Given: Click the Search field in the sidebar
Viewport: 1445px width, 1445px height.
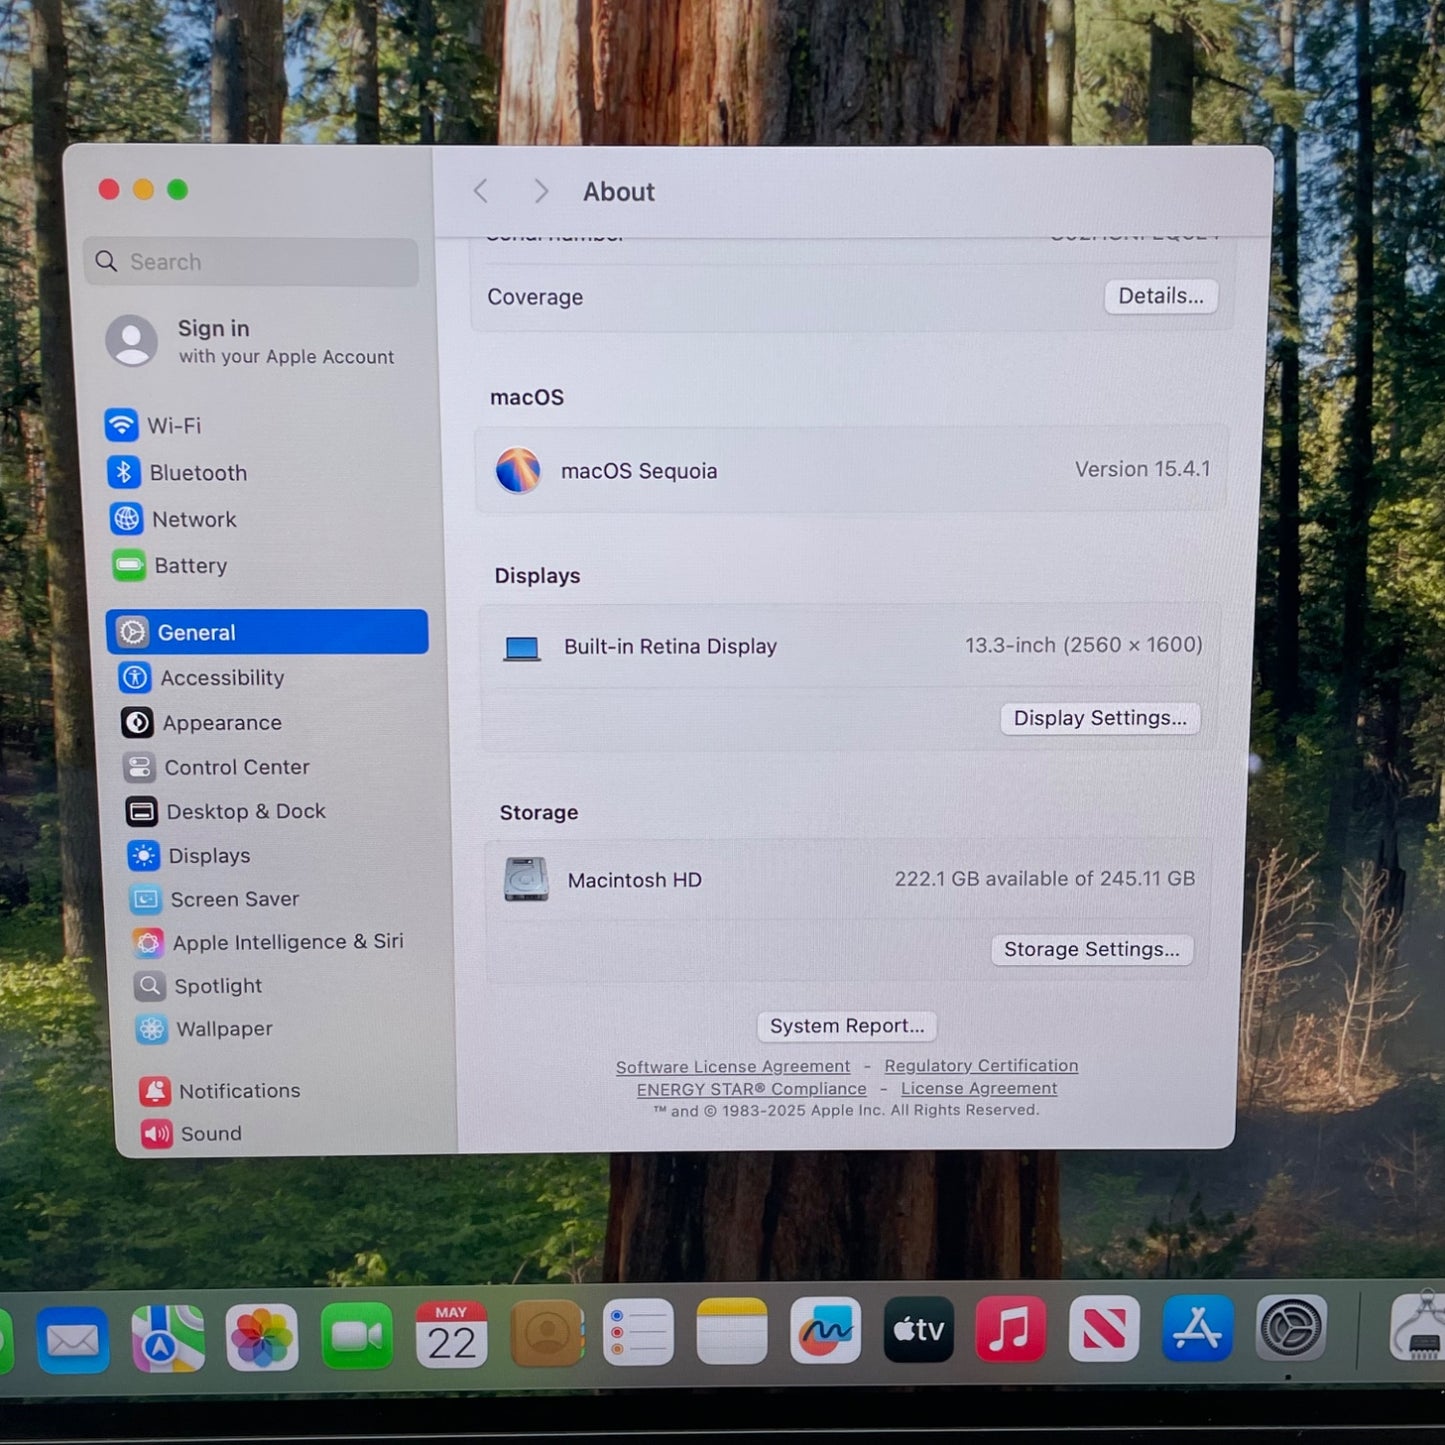Looking at the screenshot, I should pos(251,262).
